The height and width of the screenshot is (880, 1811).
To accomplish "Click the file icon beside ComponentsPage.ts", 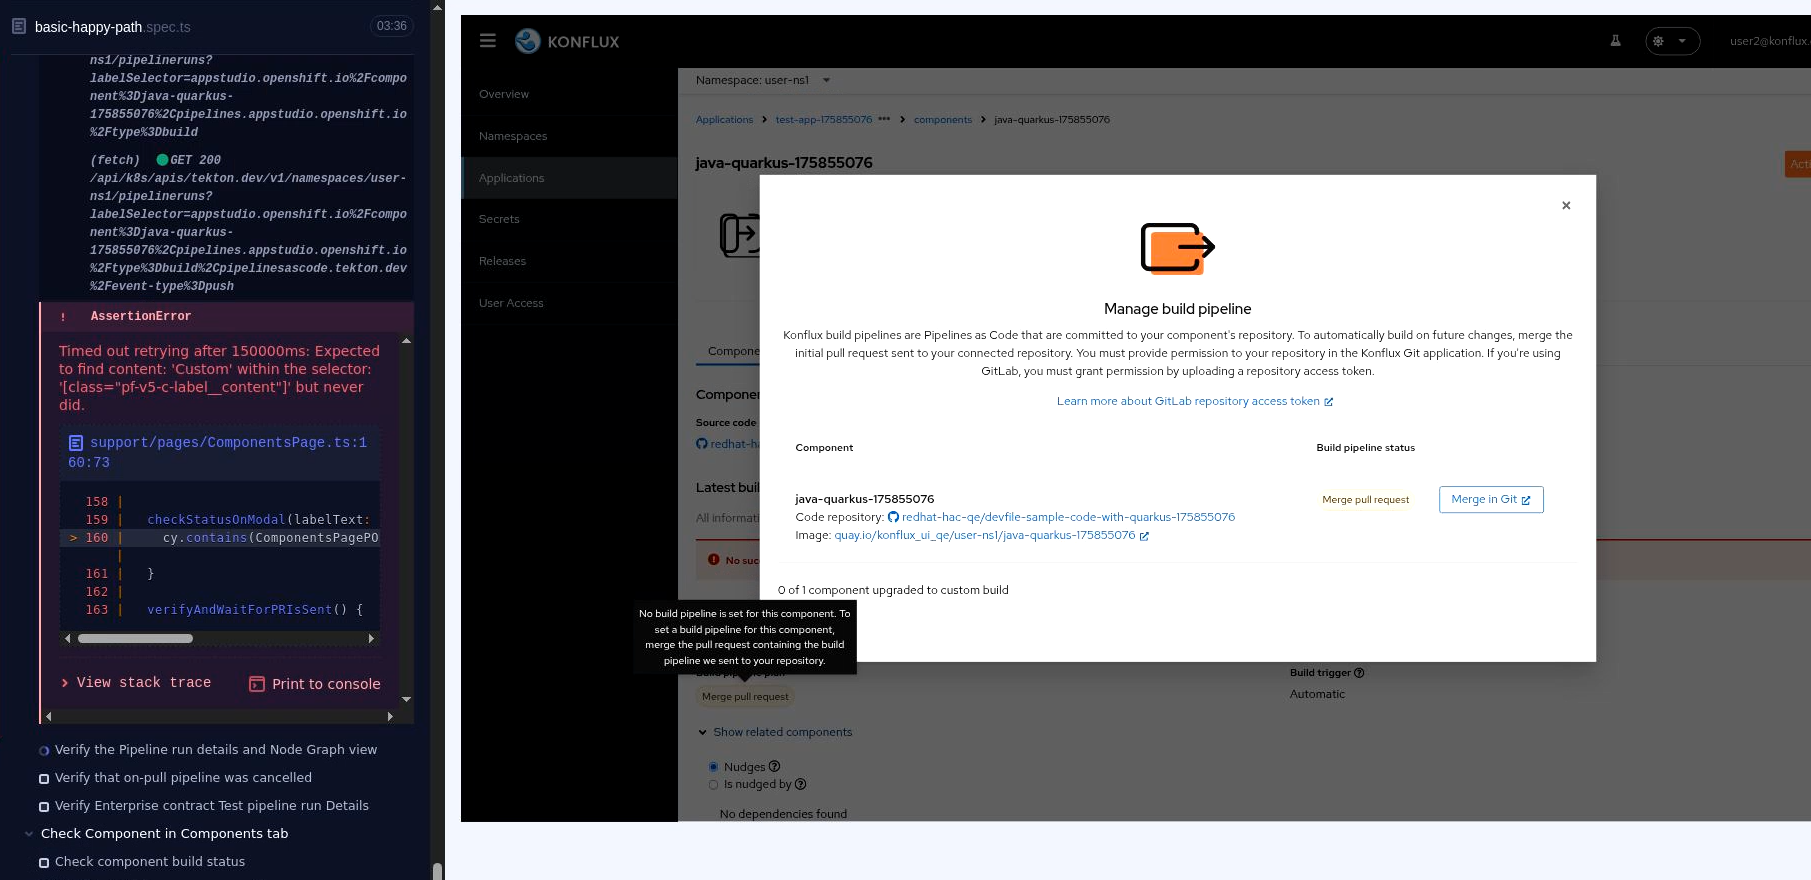I will click(75, 442).
